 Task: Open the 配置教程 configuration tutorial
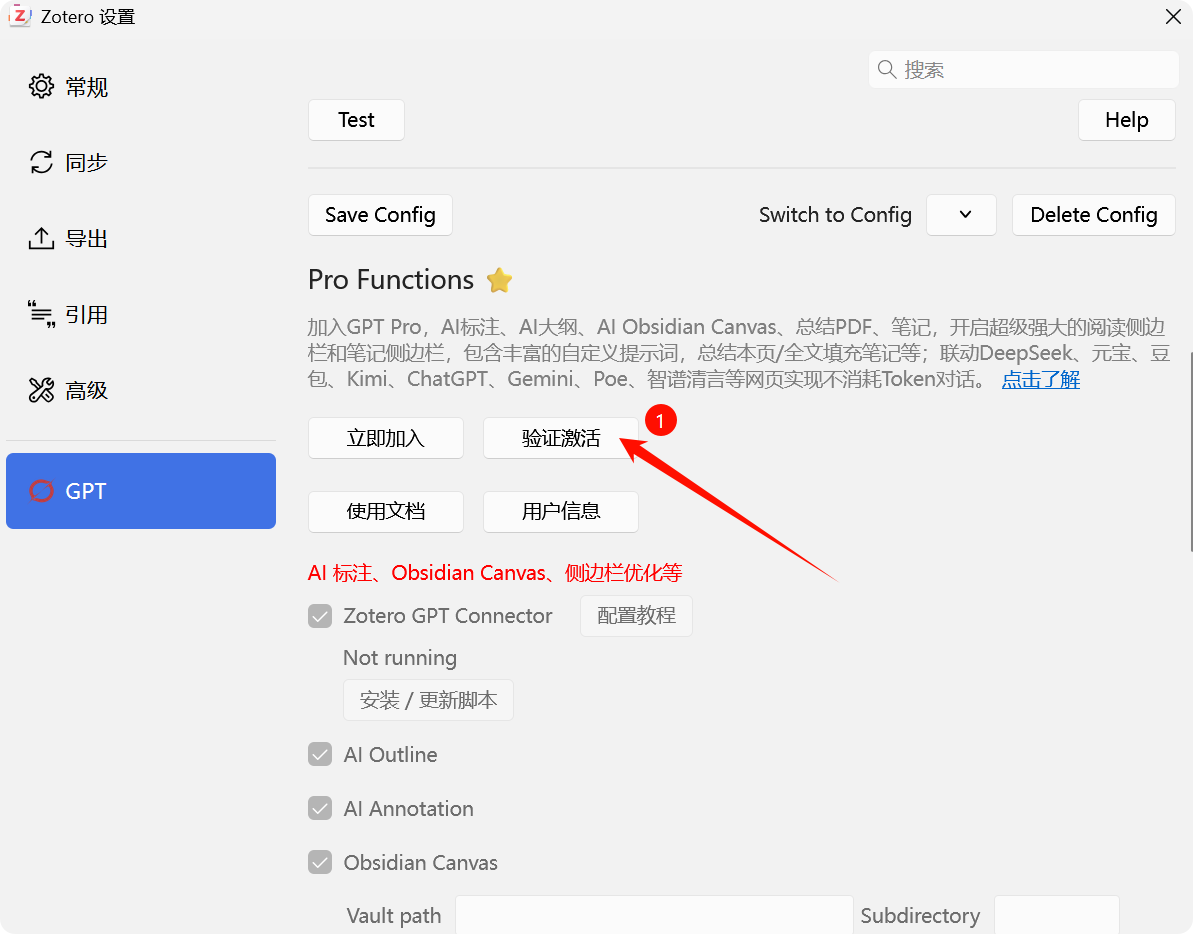[636, 615]
